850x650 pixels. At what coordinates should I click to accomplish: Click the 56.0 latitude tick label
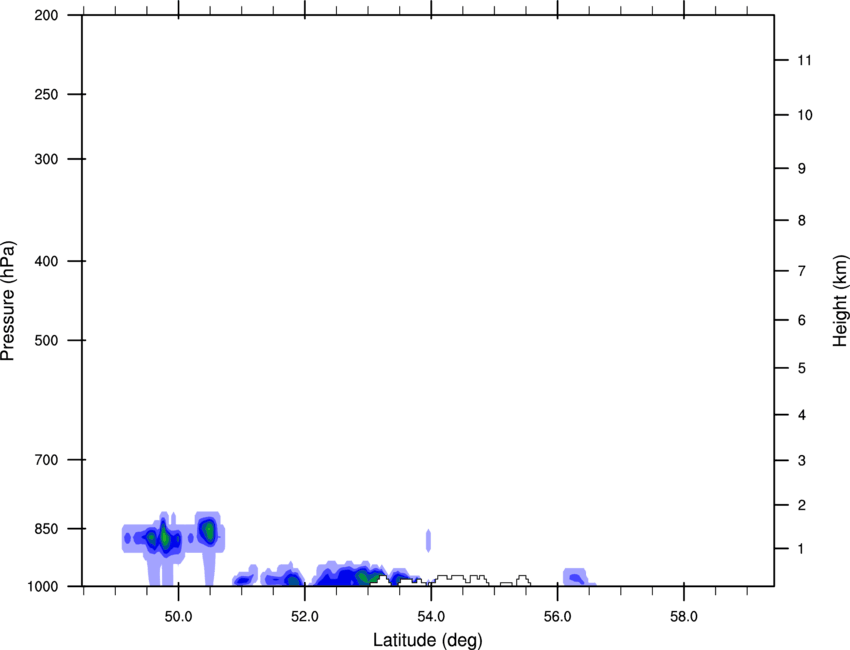557,616
